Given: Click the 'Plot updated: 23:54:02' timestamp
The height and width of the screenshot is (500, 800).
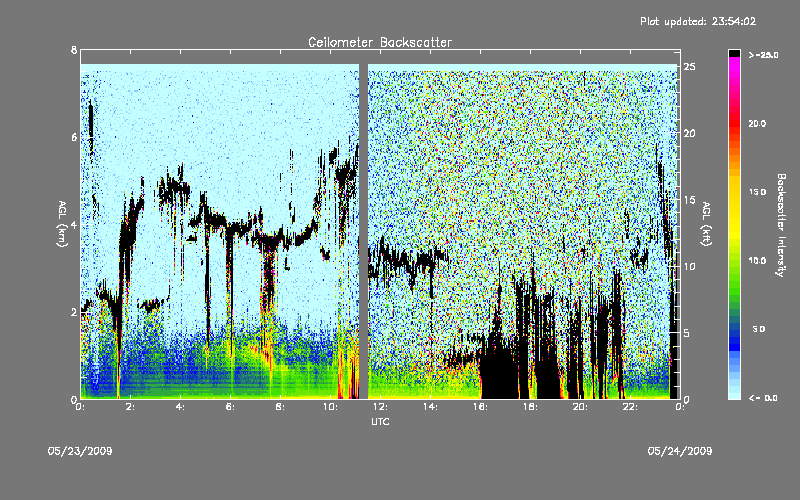Looking at the screenshot, I should point(698,21).
